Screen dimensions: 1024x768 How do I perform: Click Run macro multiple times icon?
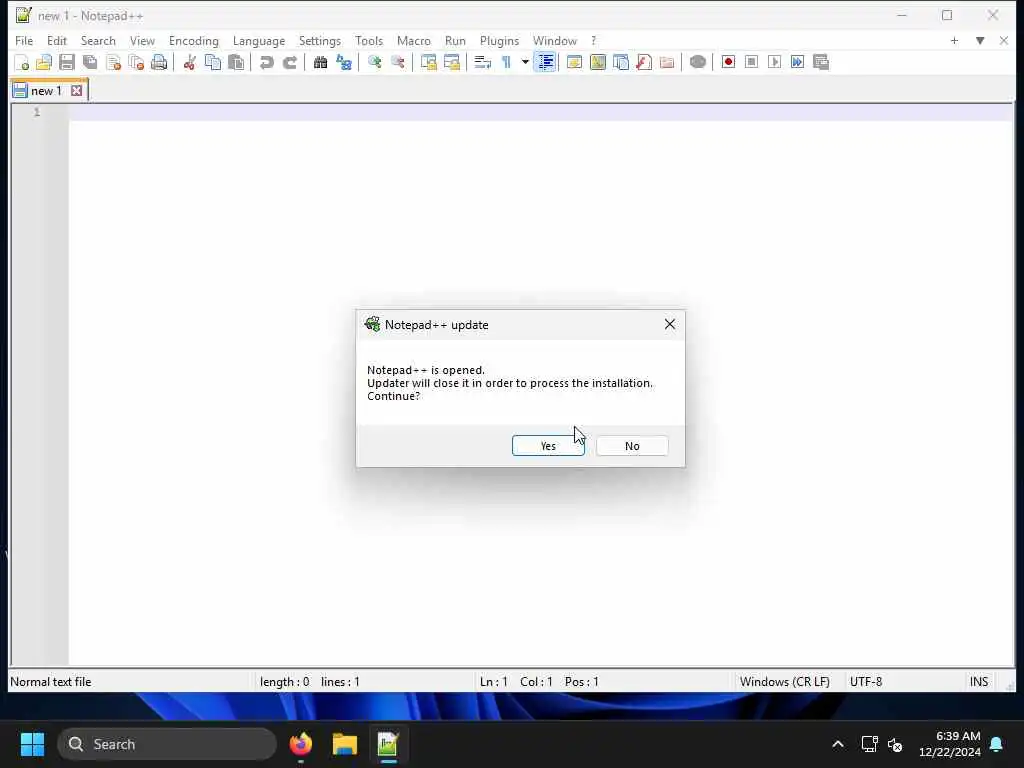coord(797,62)
